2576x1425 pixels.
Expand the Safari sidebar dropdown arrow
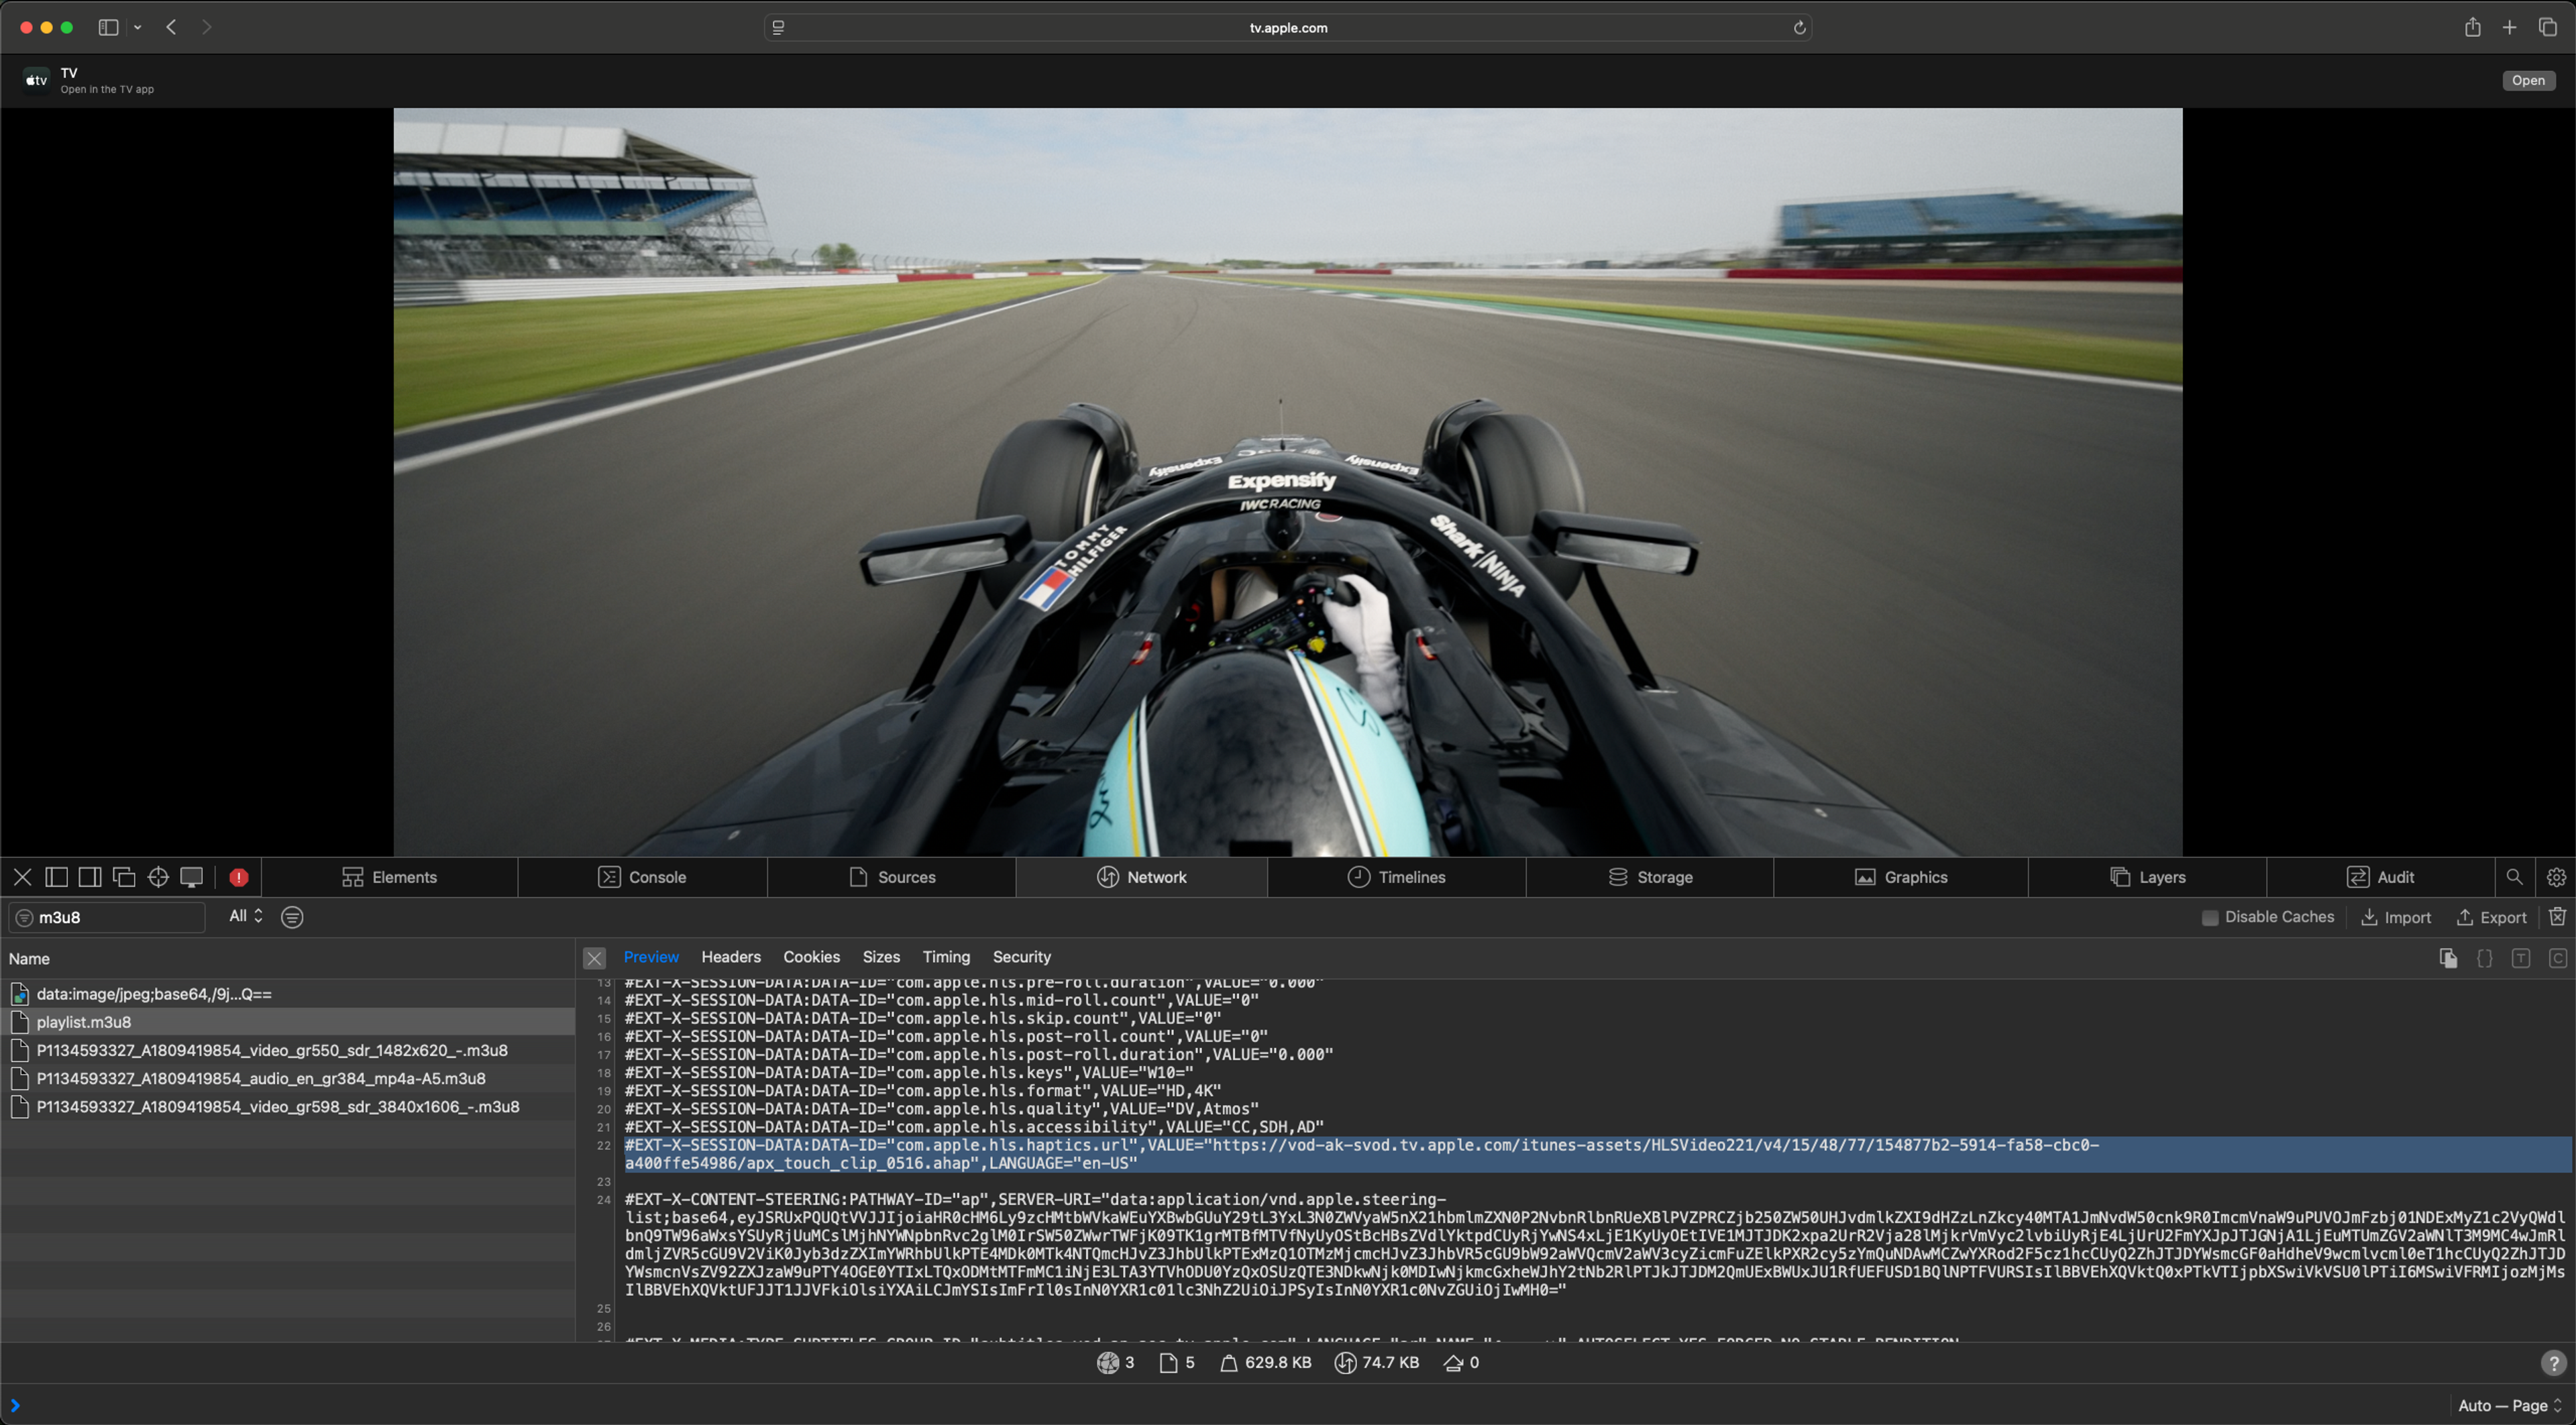point(138,27)
